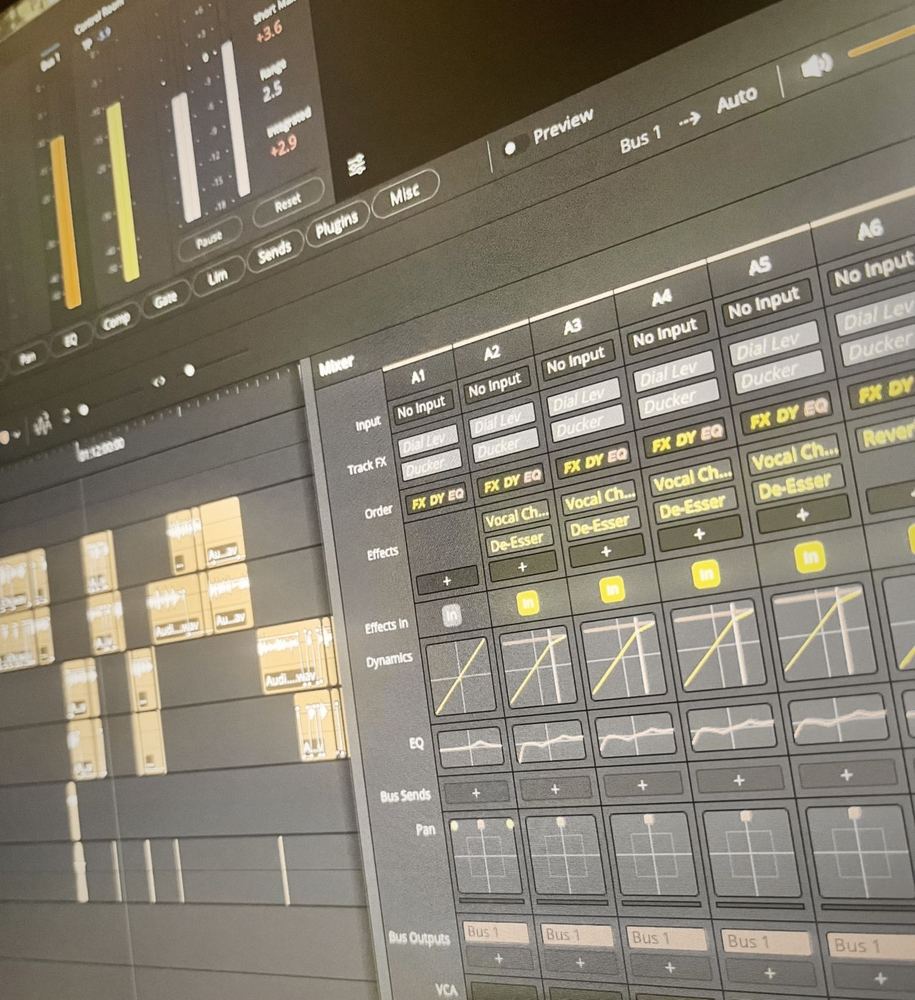Open the A2 No Input dropdown
The width and height of the screenshot is (915, 1000).
pos(494,385)
